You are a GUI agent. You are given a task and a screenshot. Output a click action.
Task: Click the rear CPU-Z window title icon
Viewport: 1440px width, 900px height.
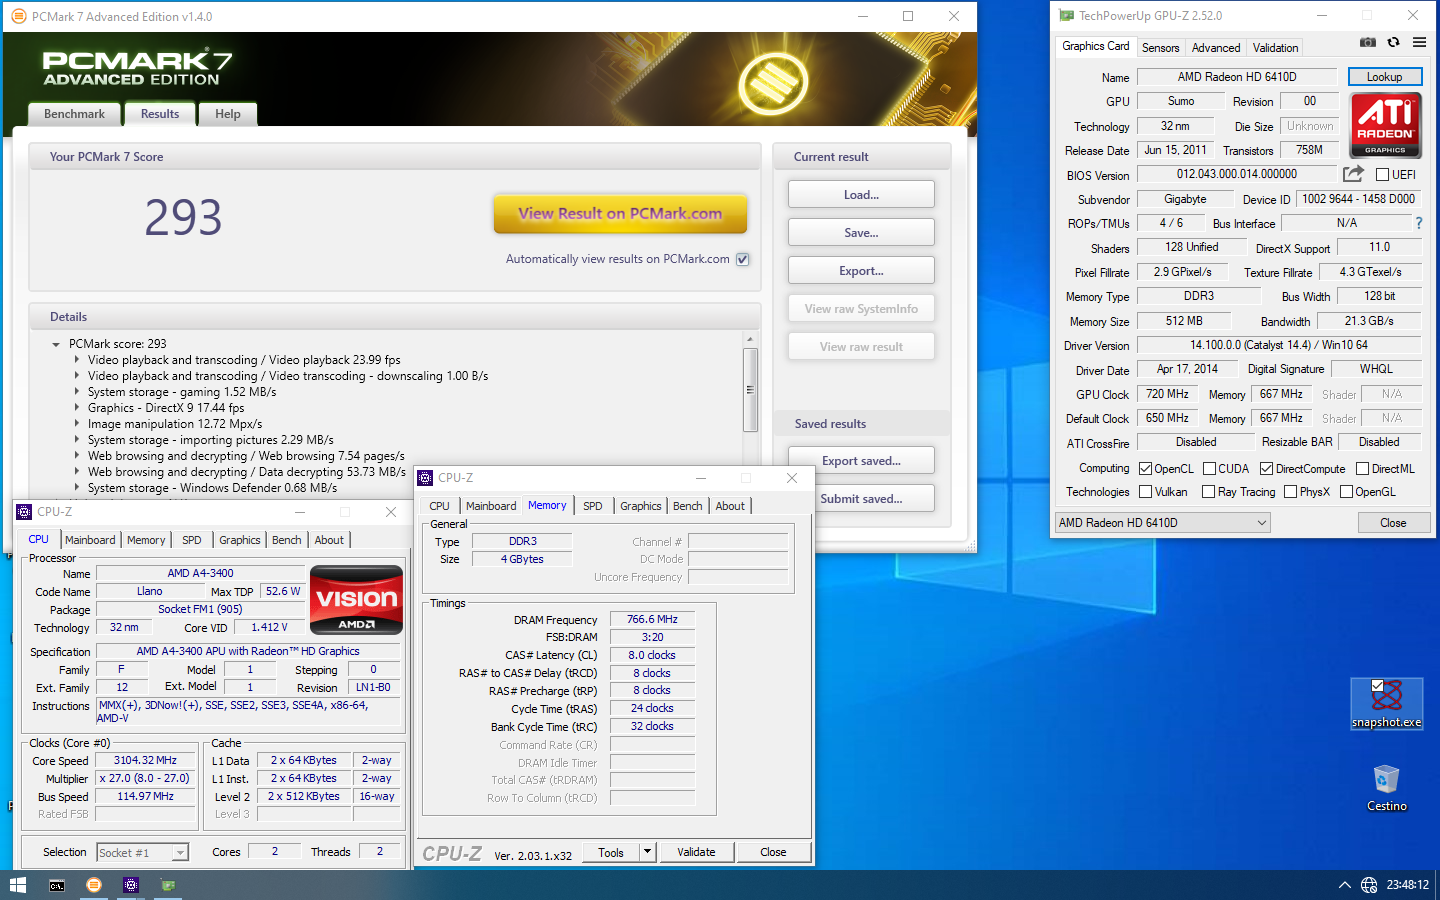click(24, 512)
